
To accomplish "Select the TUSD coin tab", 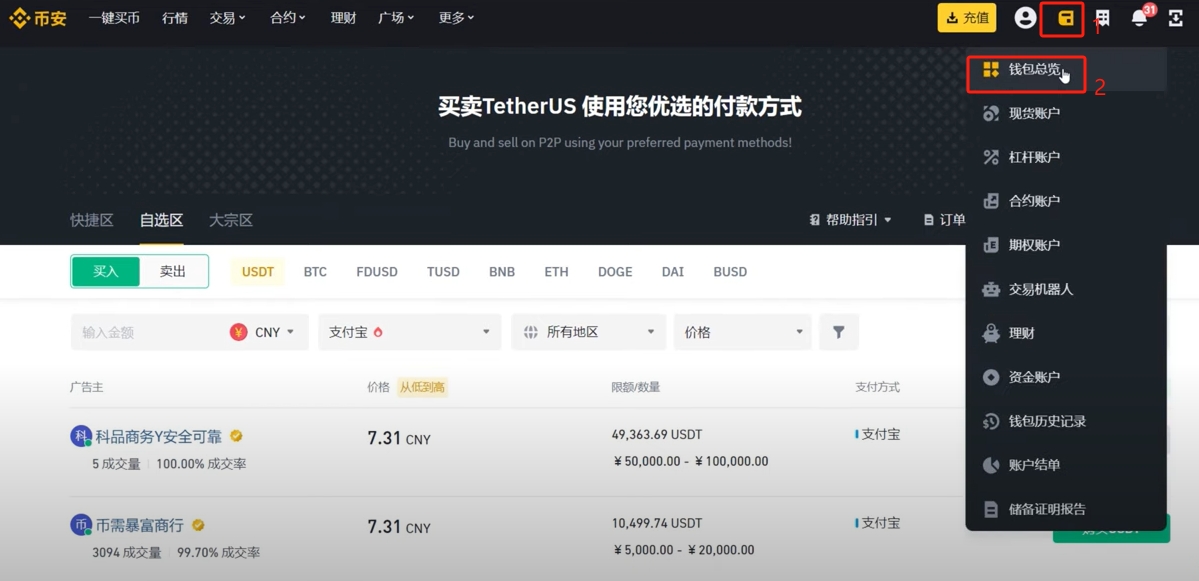I will (x=444, y=271).
